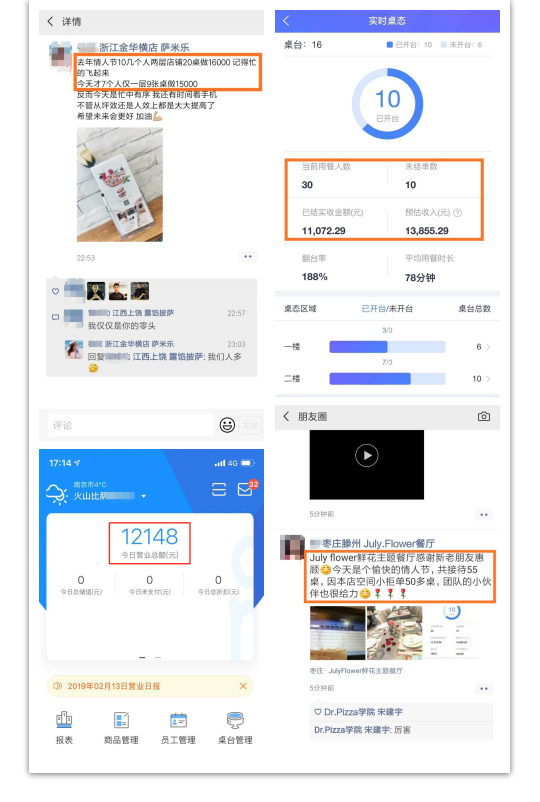Select the 已开台/未开台 column tab

[387, 308]
